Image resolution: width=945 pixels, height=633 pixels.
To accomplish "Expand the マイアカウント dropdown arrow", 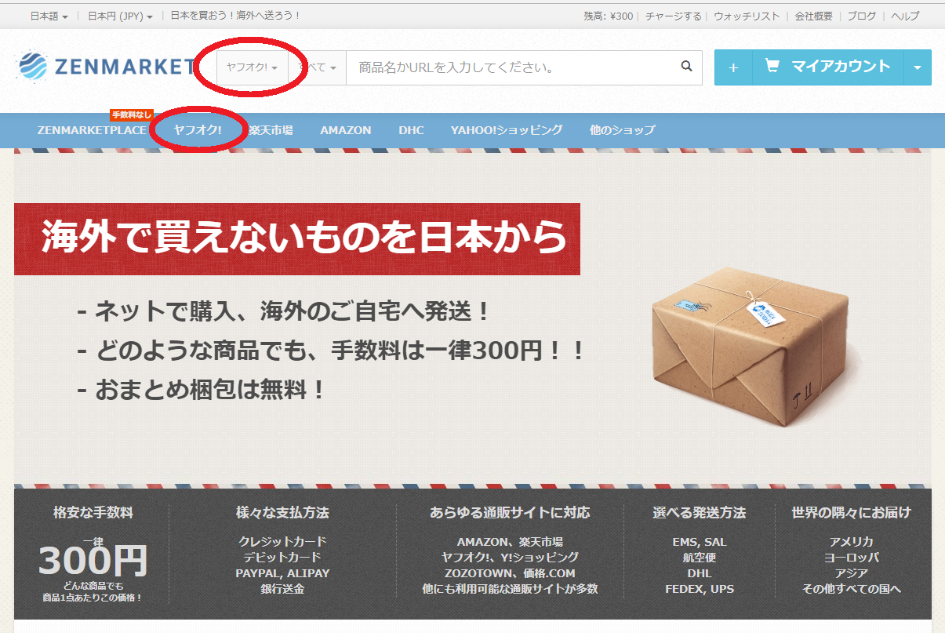I will click(x=917, y=68).
